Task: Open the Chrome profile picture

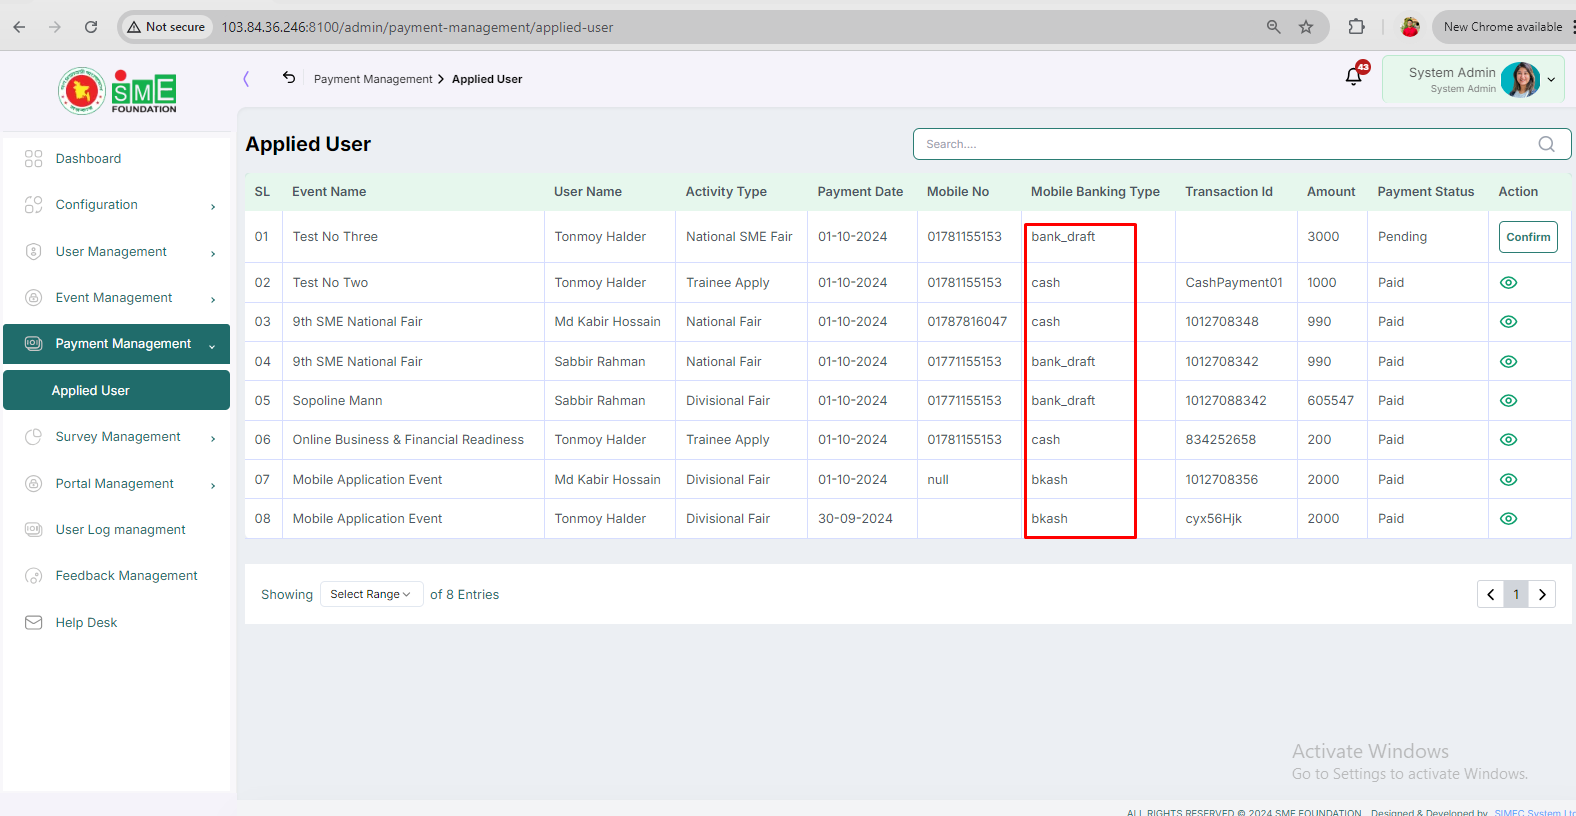Action: coord(1410,27)
